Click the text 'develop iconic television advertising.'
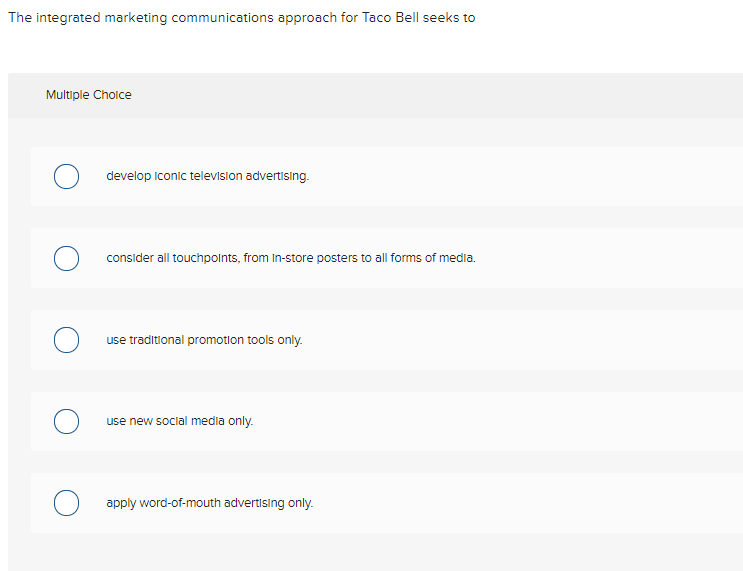The width and height of the screenshot is (743, 571). [208, 176]
